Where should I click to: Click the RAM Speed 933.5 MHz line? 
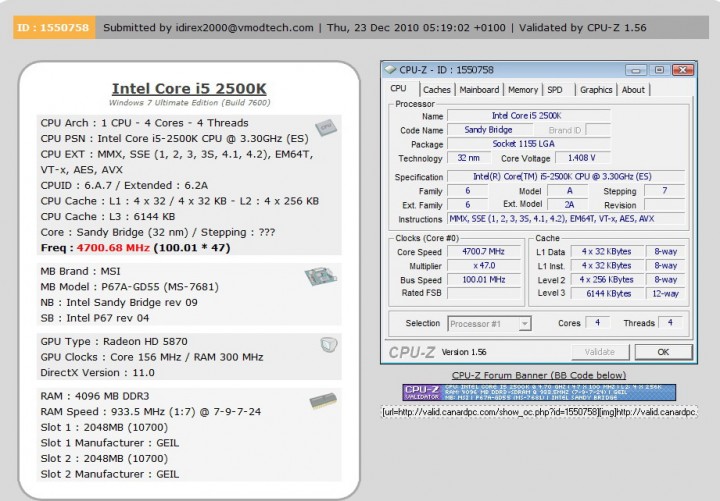(x=151, y=412)
